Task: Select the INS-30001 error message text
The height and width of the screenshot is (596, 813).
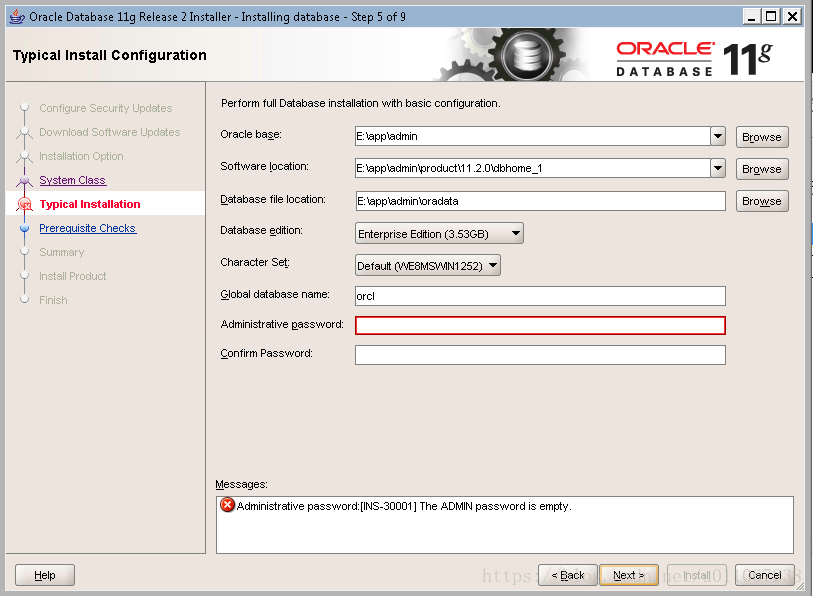Action: pyautogui.click(x=404, y=506)
